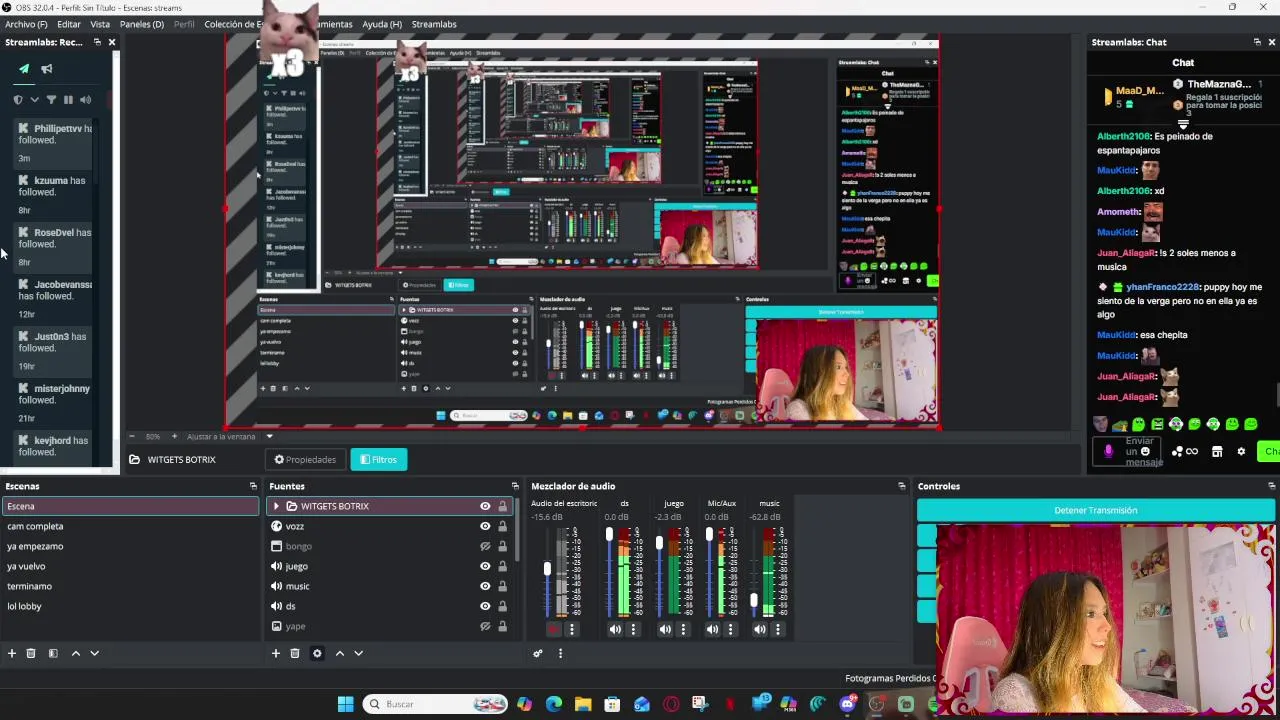Toggle lock on WITGETS BOTRIX source
The image size is (1280, 720).
point(502,506)
